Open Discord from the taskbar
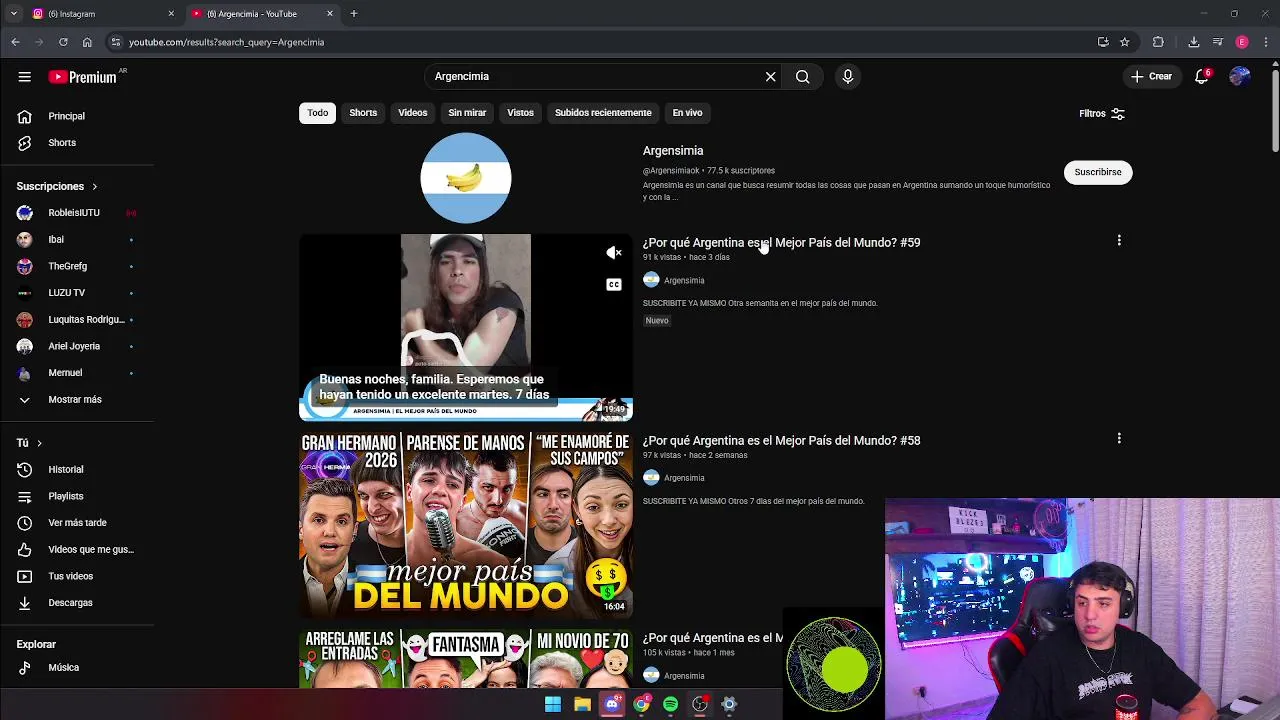This screenshot has width=1280, height=720. pos(612,704)
